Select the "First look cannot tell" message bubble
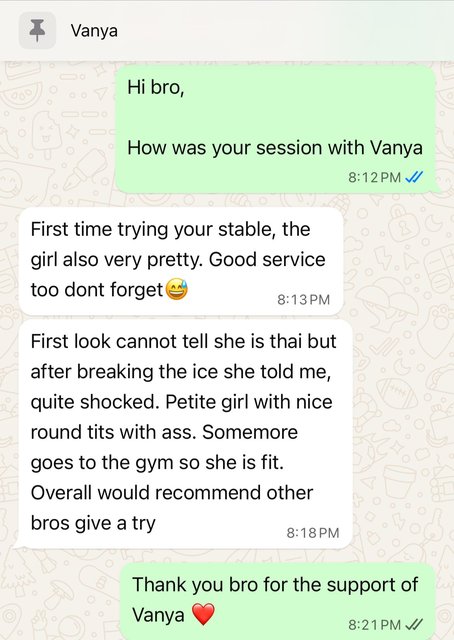The image size is (454, 640). (x=185, y=434)
